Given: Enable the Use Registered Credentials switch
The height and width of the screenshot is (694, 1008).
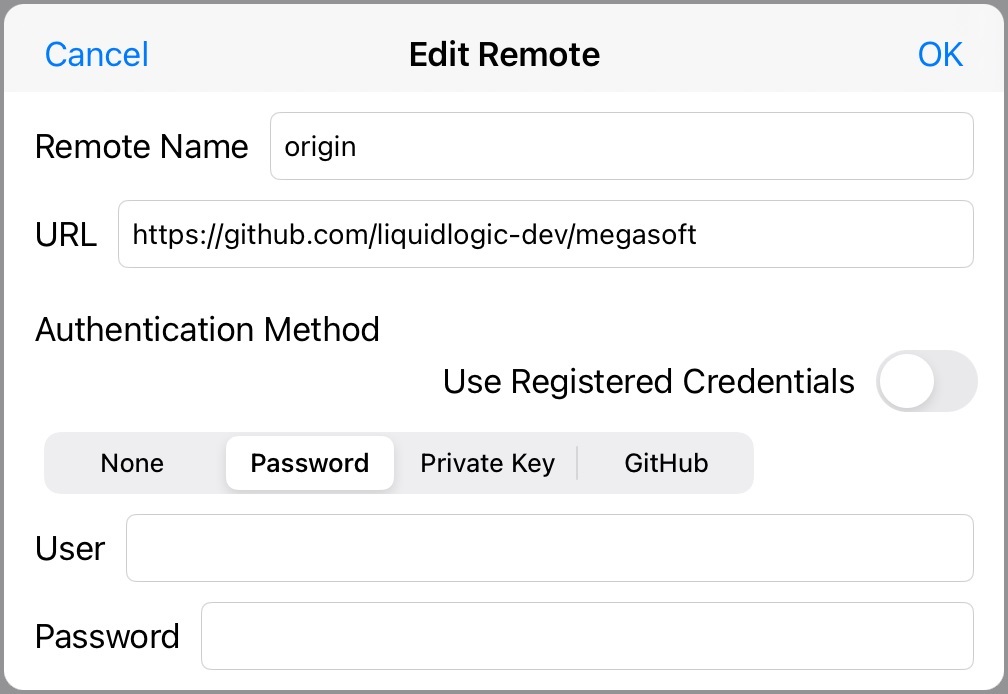Looking at the screenshot, I should coord(926,382).
